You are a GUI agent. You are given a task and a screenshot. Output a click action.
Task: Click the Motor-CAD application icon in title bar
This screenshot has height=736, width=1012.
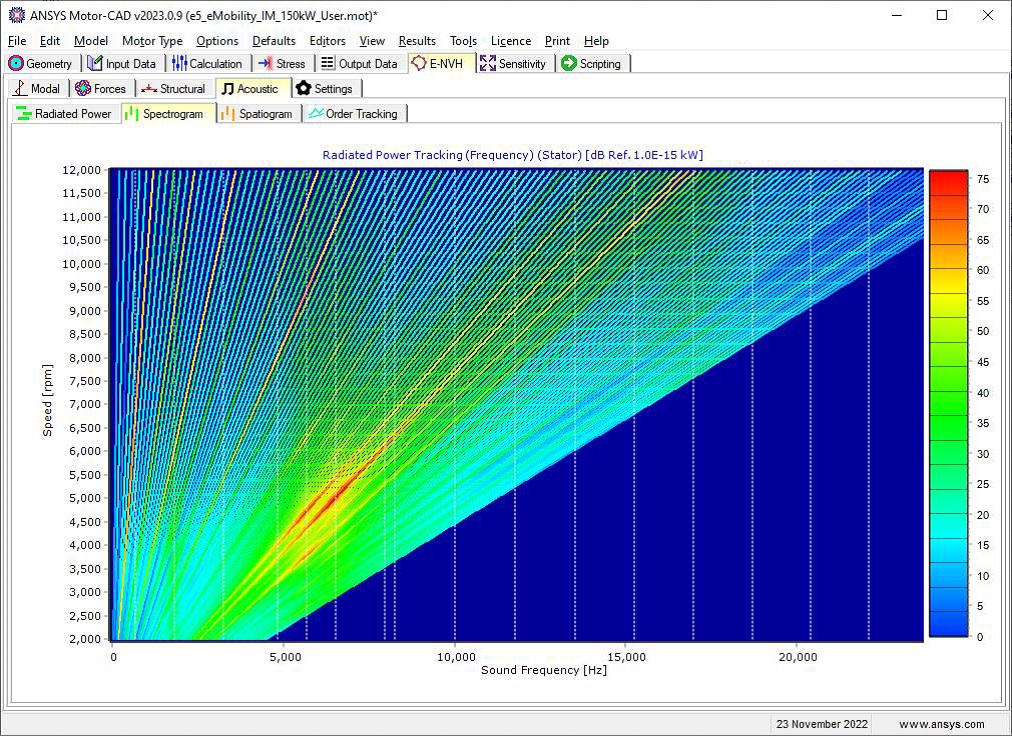point(17,15)
